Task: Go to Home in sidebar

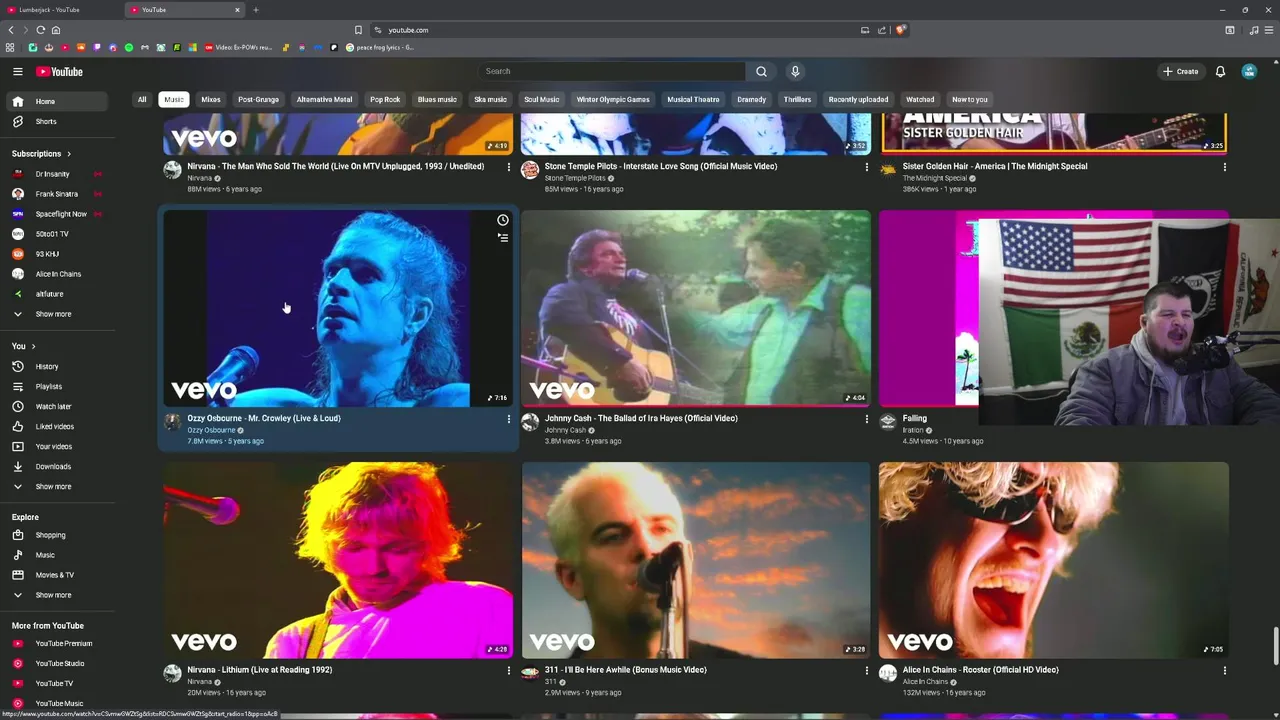Action: pyautogui.click(x=58, y=101)
